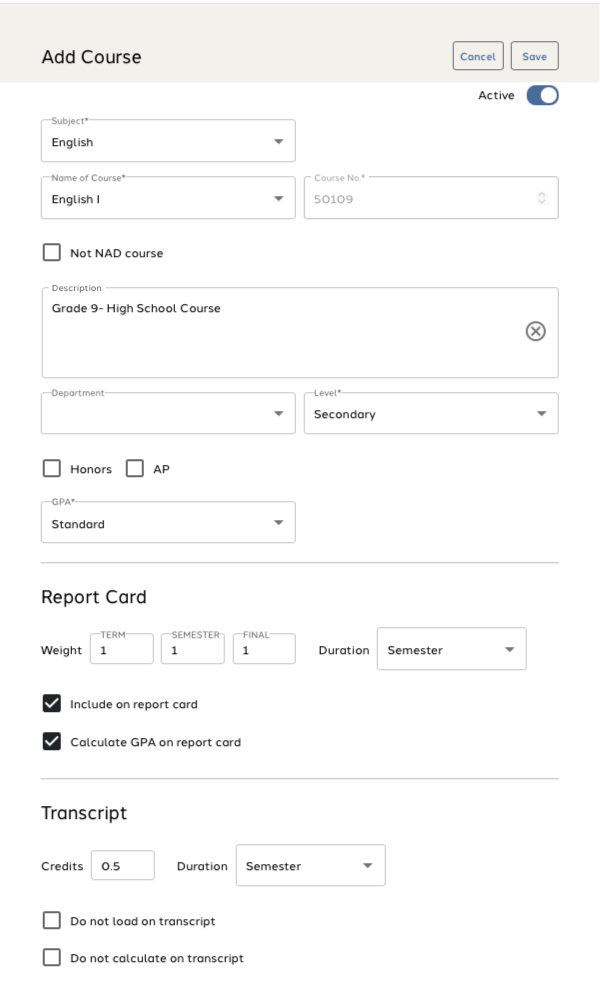Expand the Name of Course dropdown
Viewport: 600px width, 984px height.
tap(168, 199)
